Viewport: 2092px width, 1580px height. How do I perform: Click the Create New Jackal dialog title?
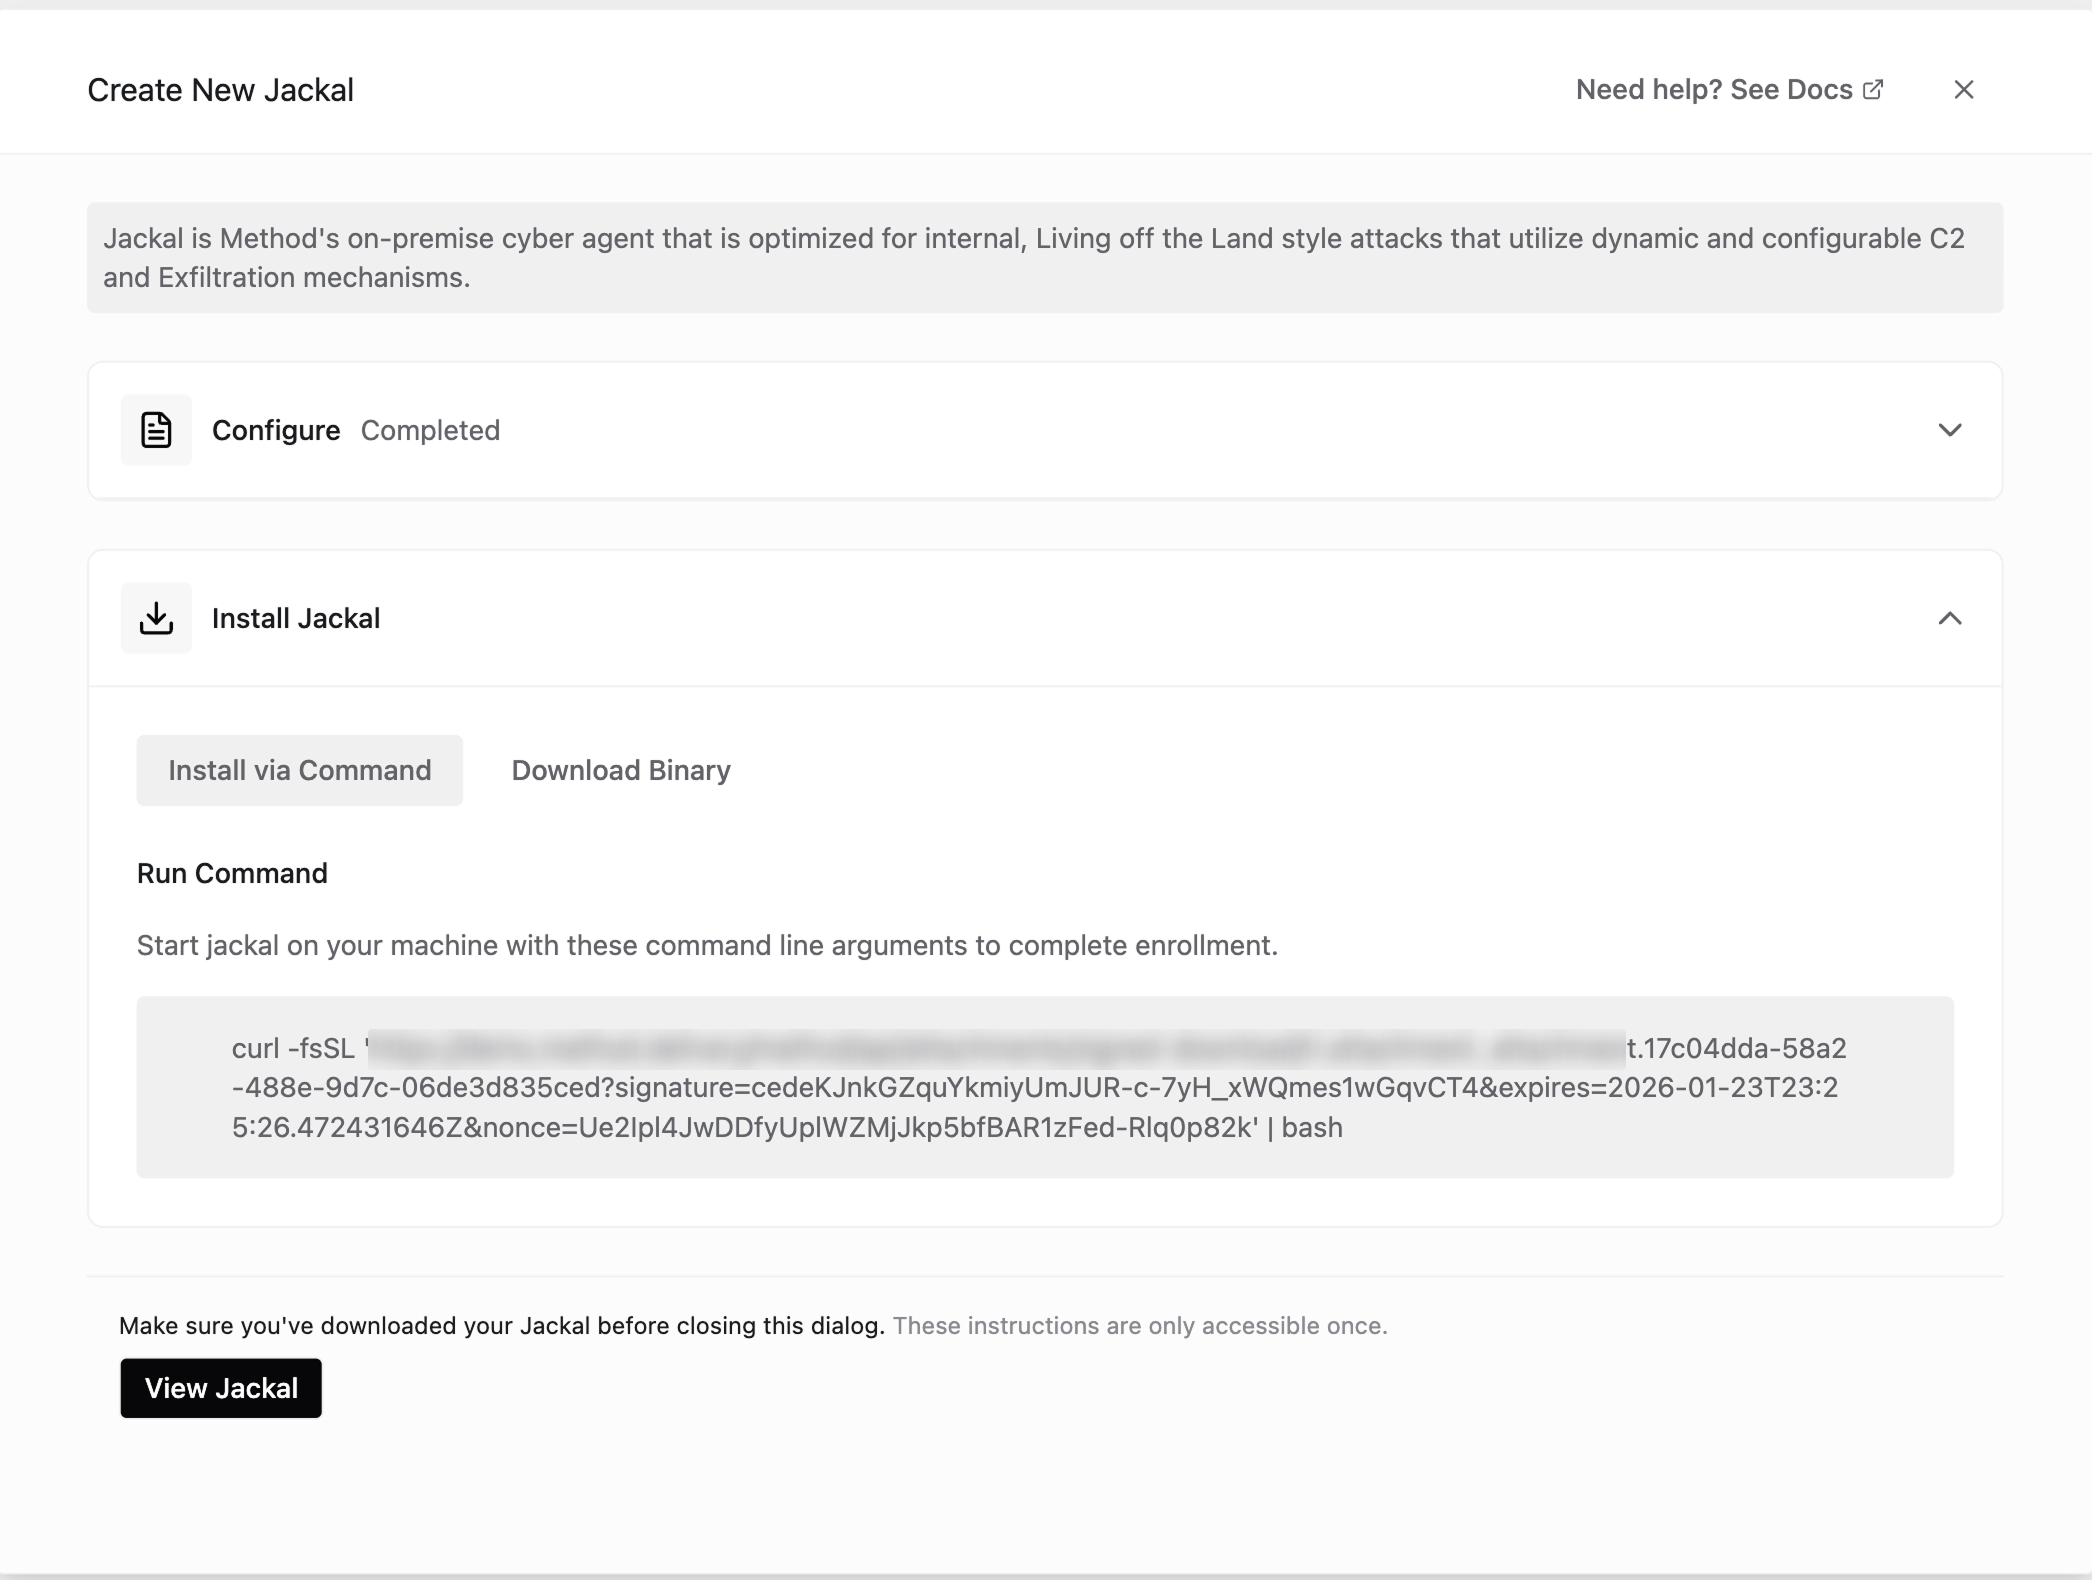click(x=221, y=90)
